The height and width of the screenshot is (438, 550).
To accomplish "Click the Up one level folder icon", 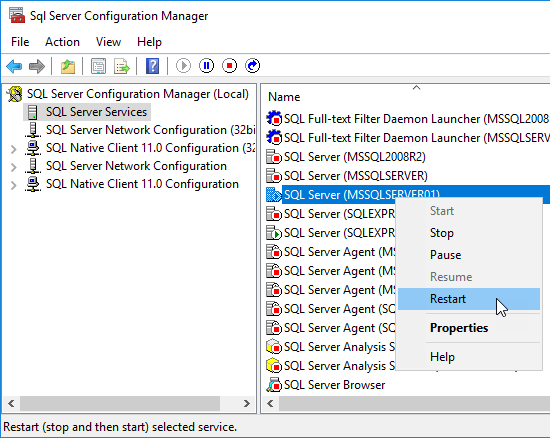I will coord(68,66).
